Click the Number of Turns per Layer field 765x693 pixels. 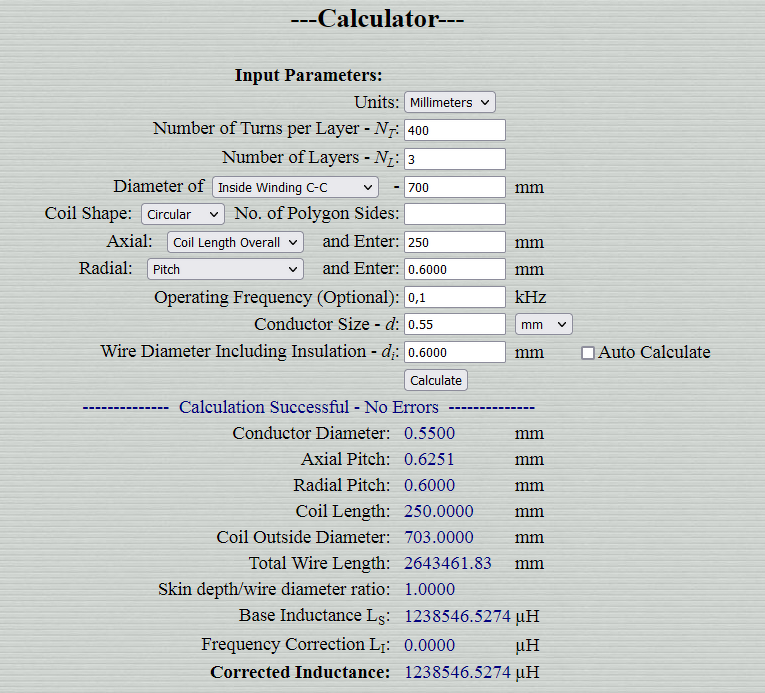(455, 130)
